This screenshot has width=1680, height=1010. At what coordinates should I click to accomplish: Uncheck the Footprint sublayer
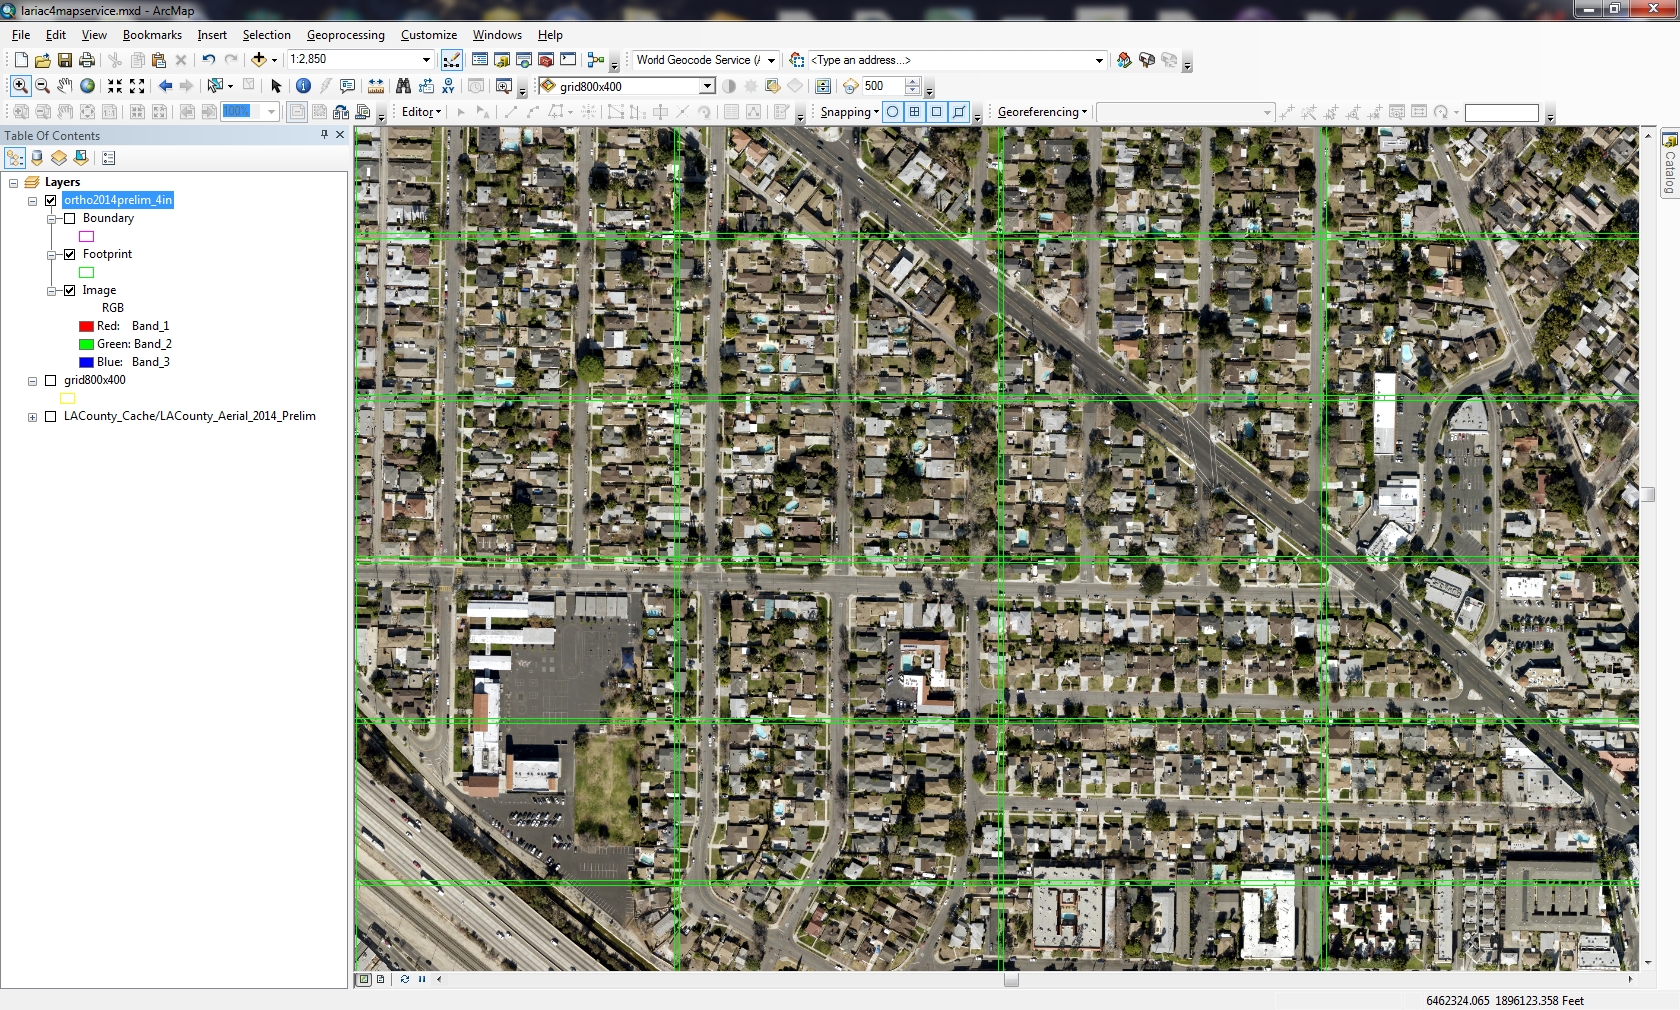[70, 254]
